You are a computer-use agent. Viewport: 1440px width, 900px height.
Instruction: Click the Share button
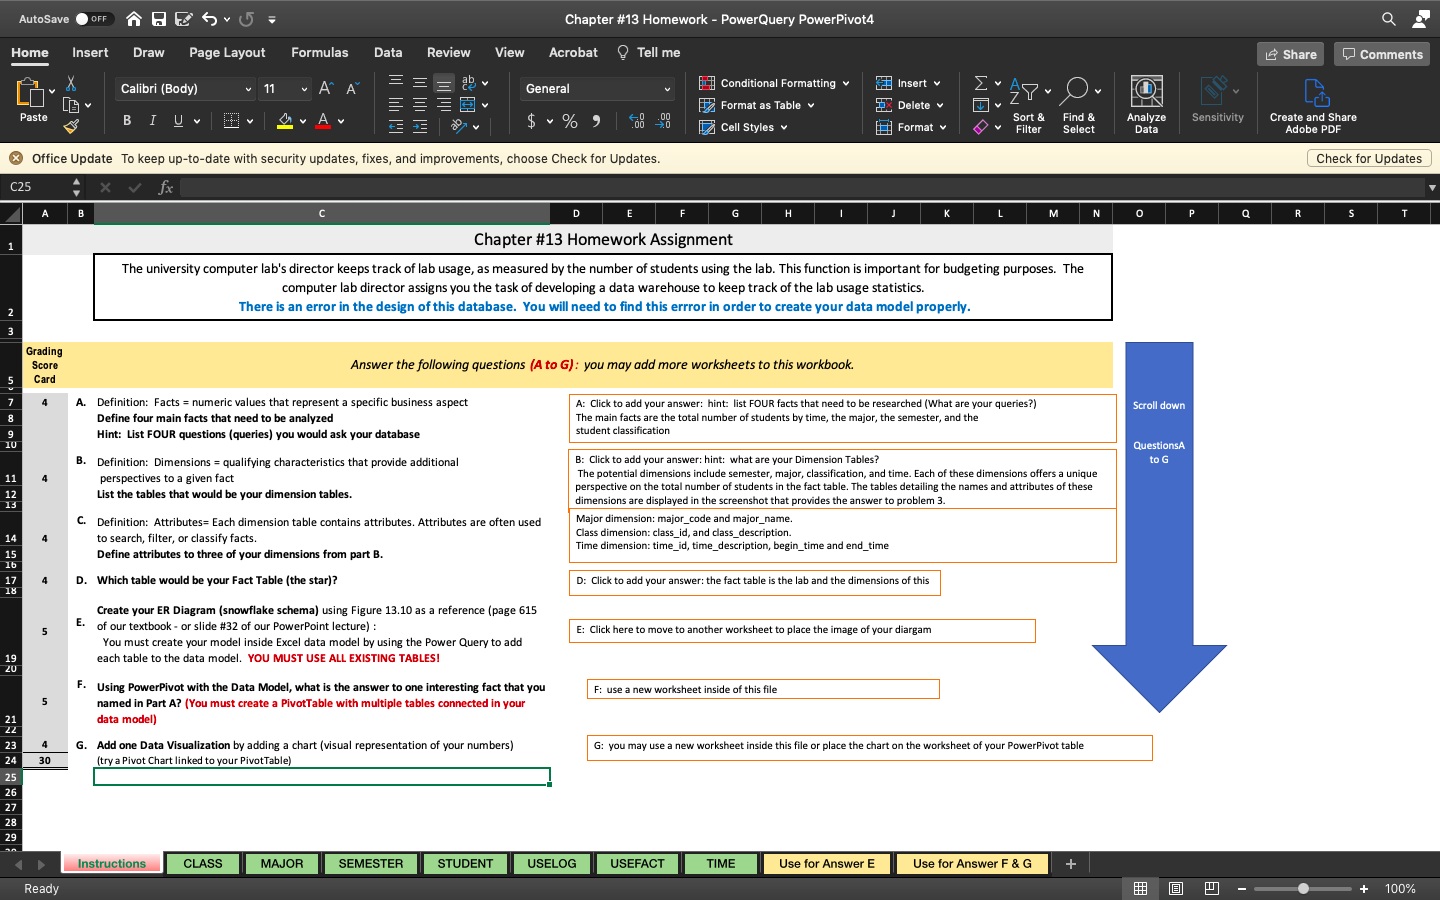point(1290,53)
